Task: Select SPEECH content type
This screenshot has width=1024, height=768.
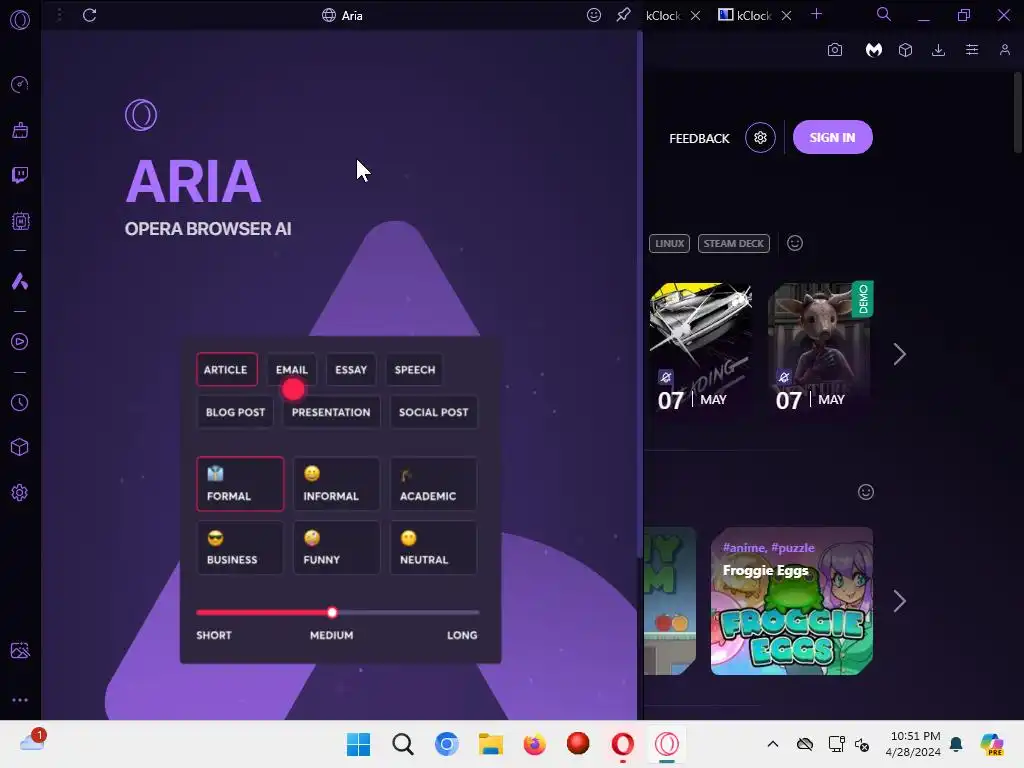Action: tap(414, 370)
